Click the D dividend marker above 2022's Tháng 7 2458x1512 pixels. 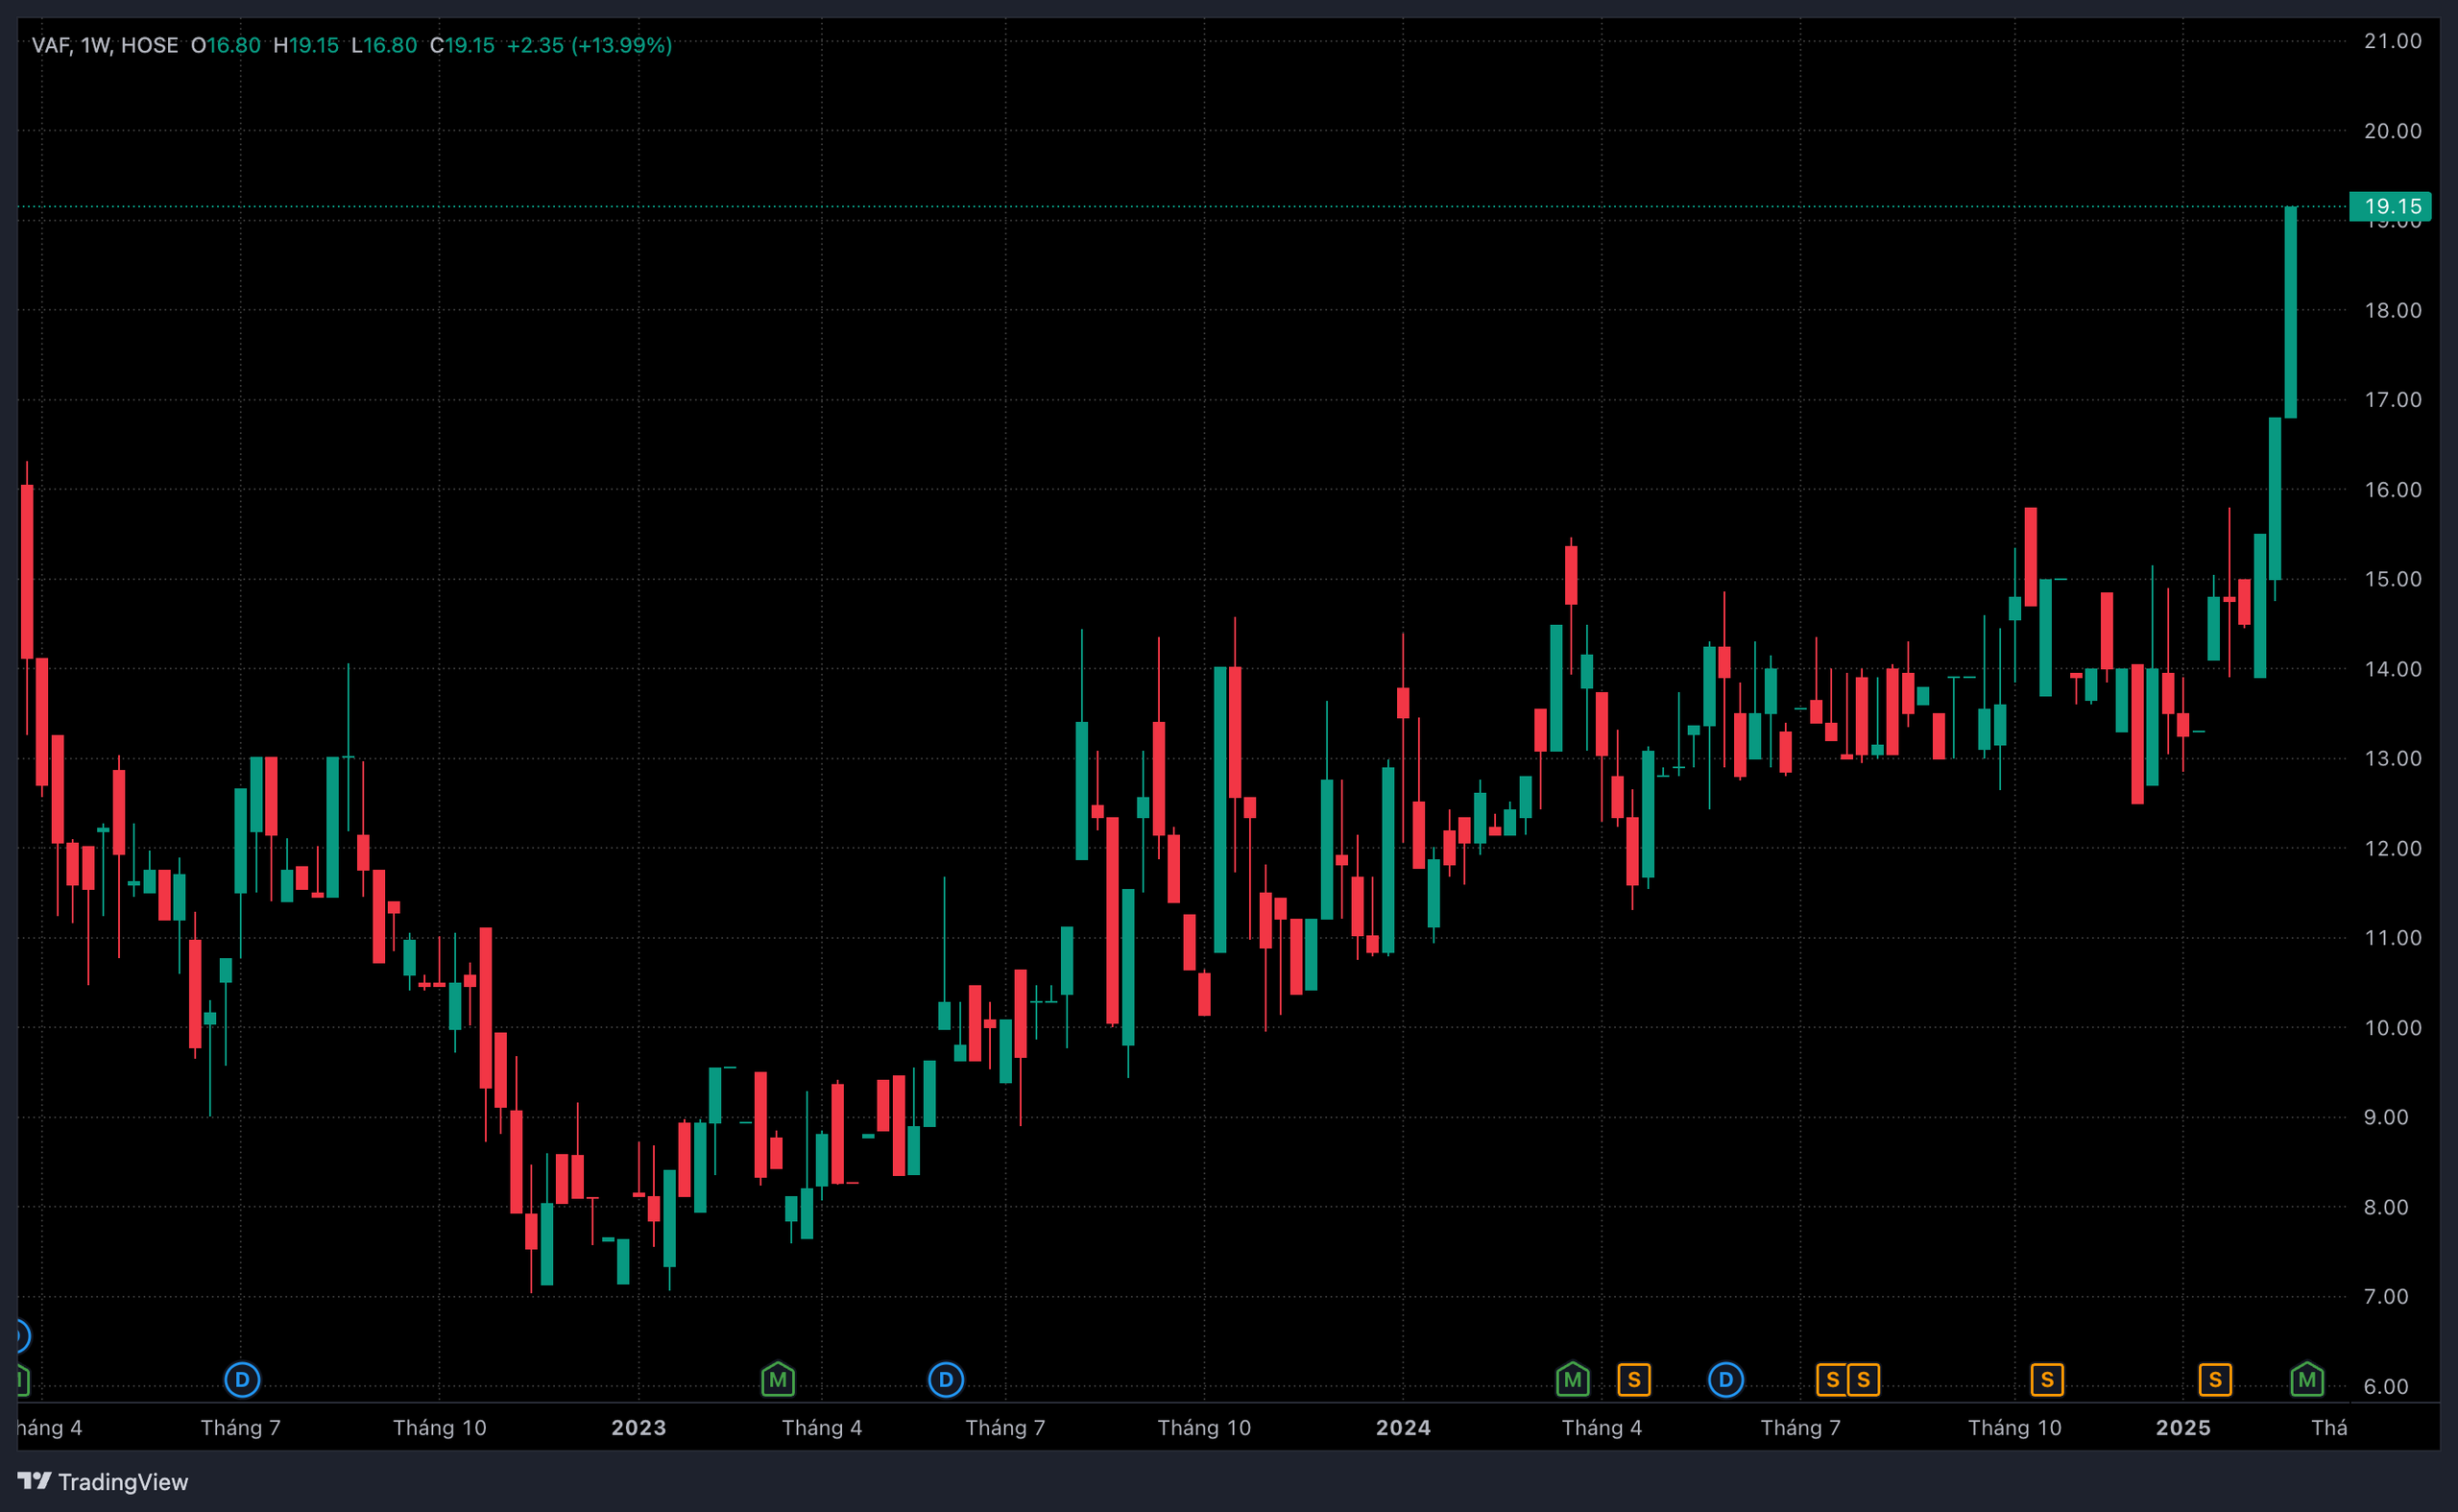tap(242, 1380)
